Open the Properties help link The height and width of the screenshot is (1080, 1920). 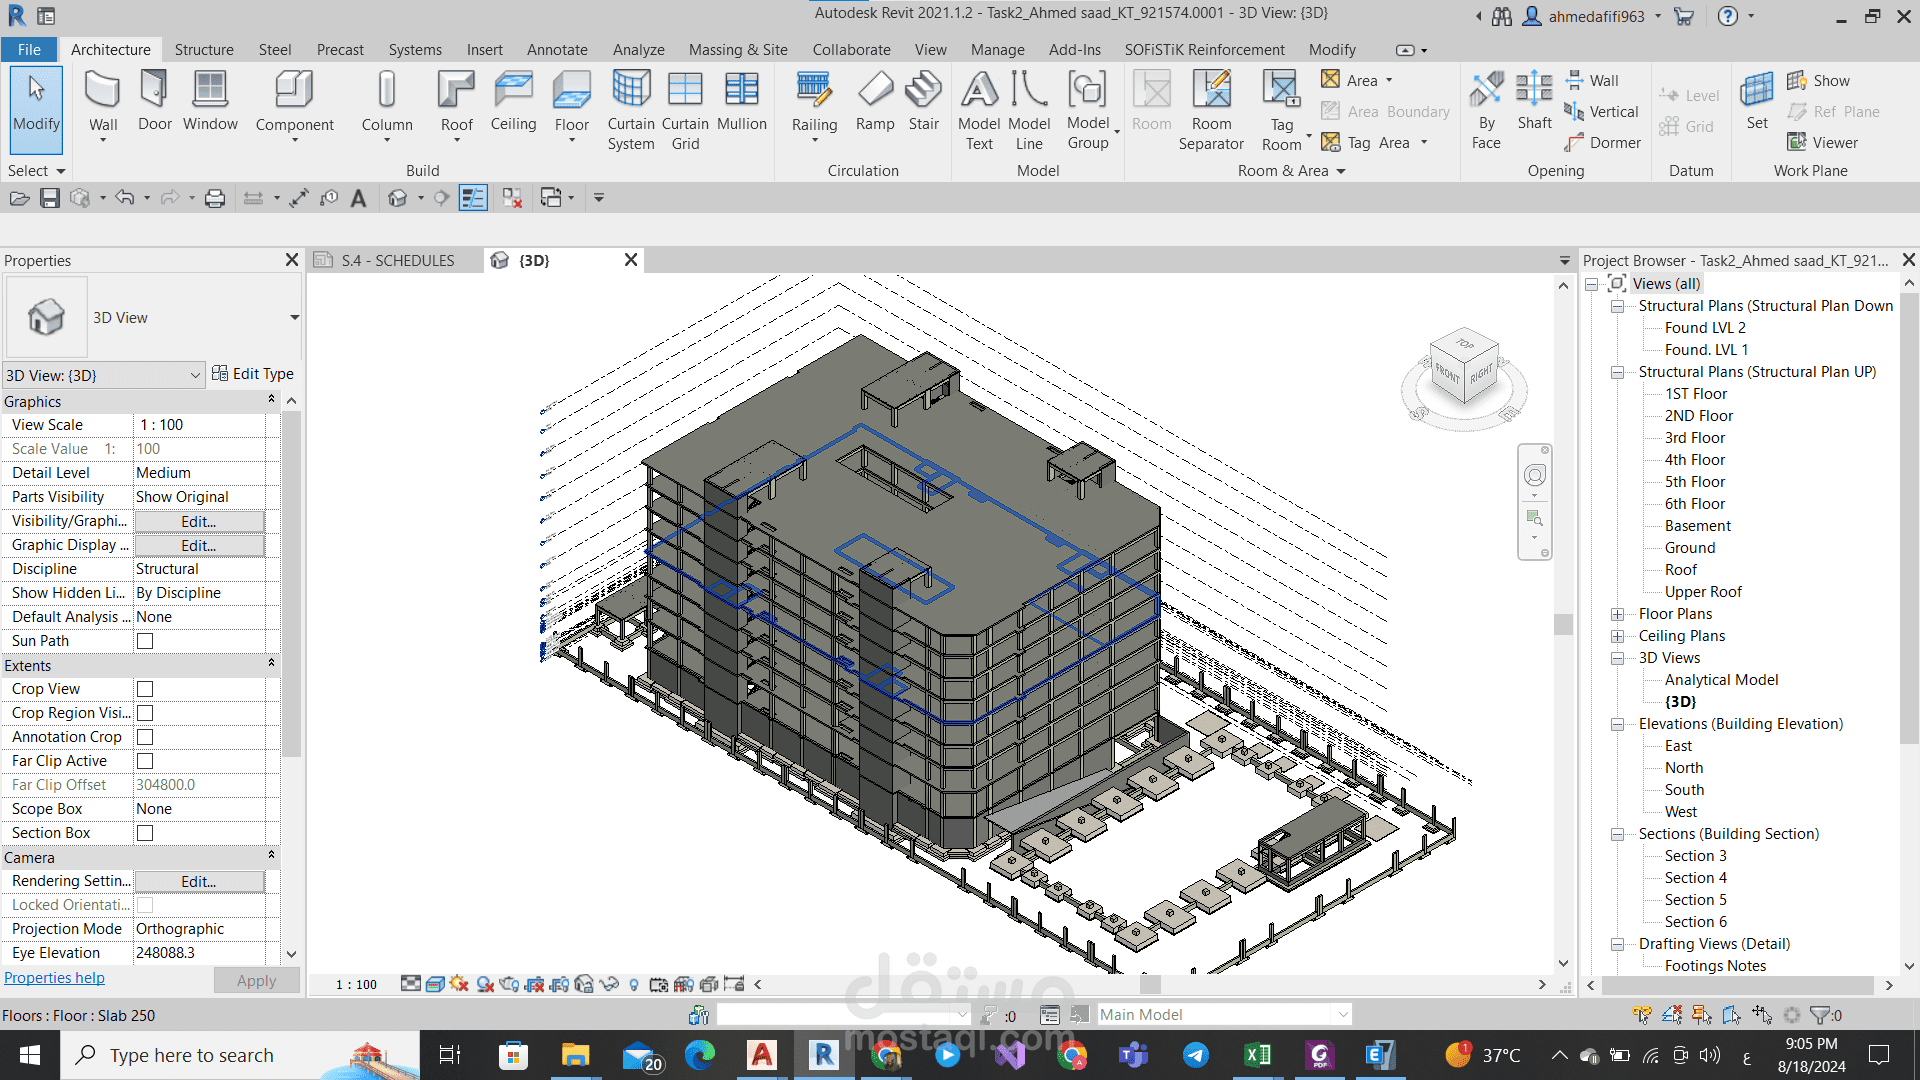54,977
